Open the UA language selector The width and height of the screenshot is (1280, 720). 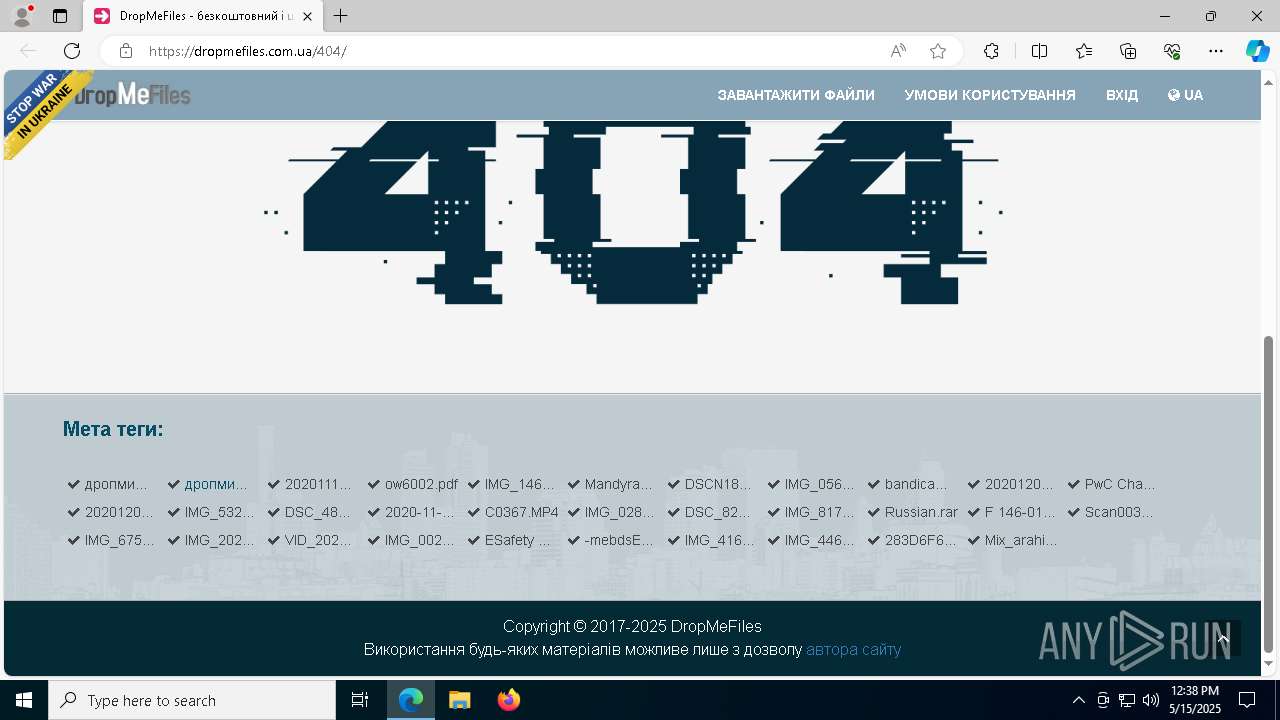[1185, 95]
